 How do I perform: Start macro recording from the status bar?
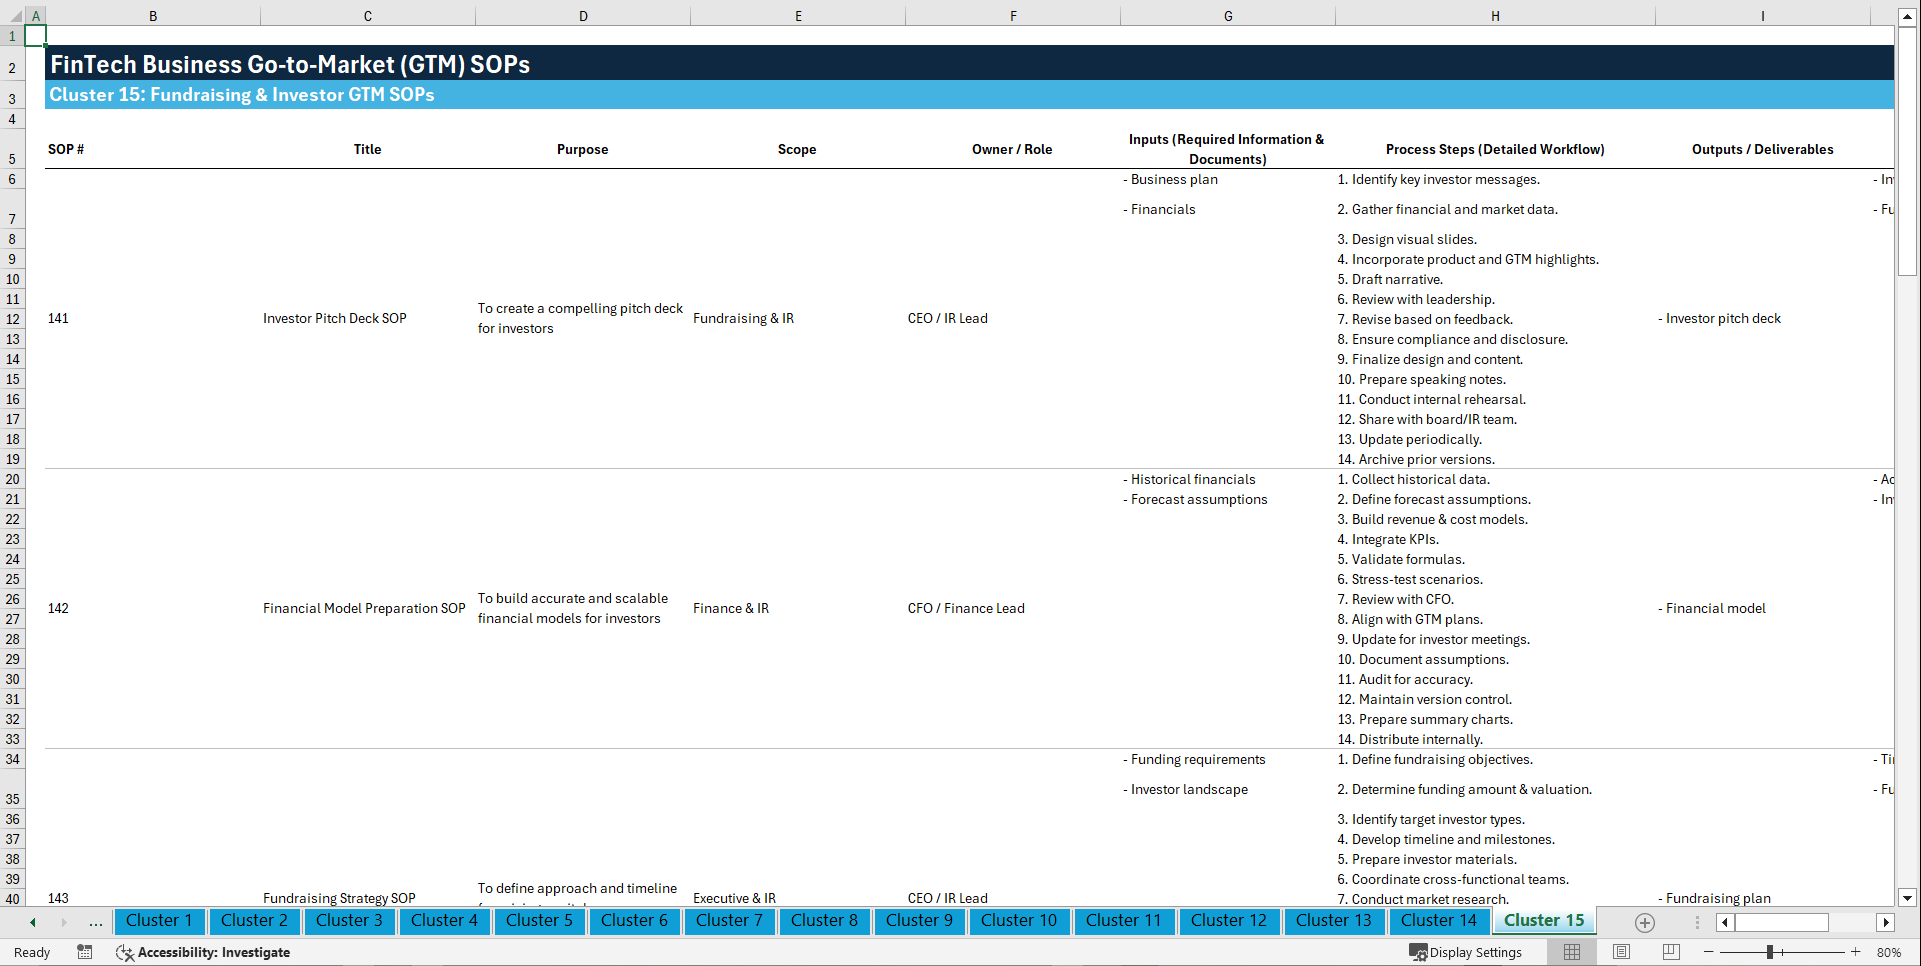[85, 952]
